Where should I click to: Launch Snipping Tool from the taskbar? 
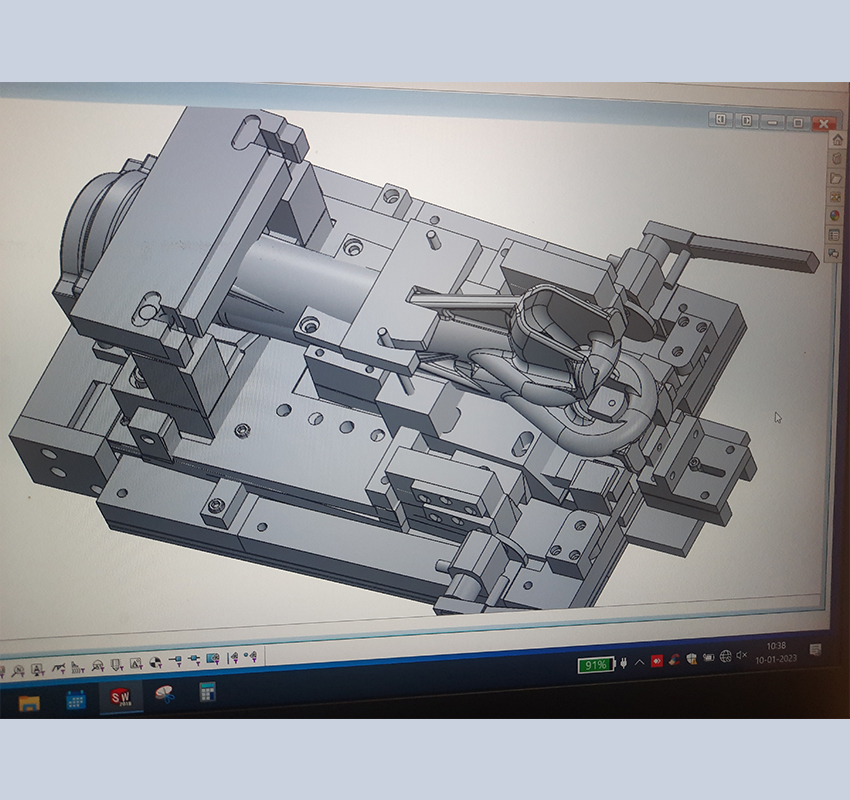[164, 694]
